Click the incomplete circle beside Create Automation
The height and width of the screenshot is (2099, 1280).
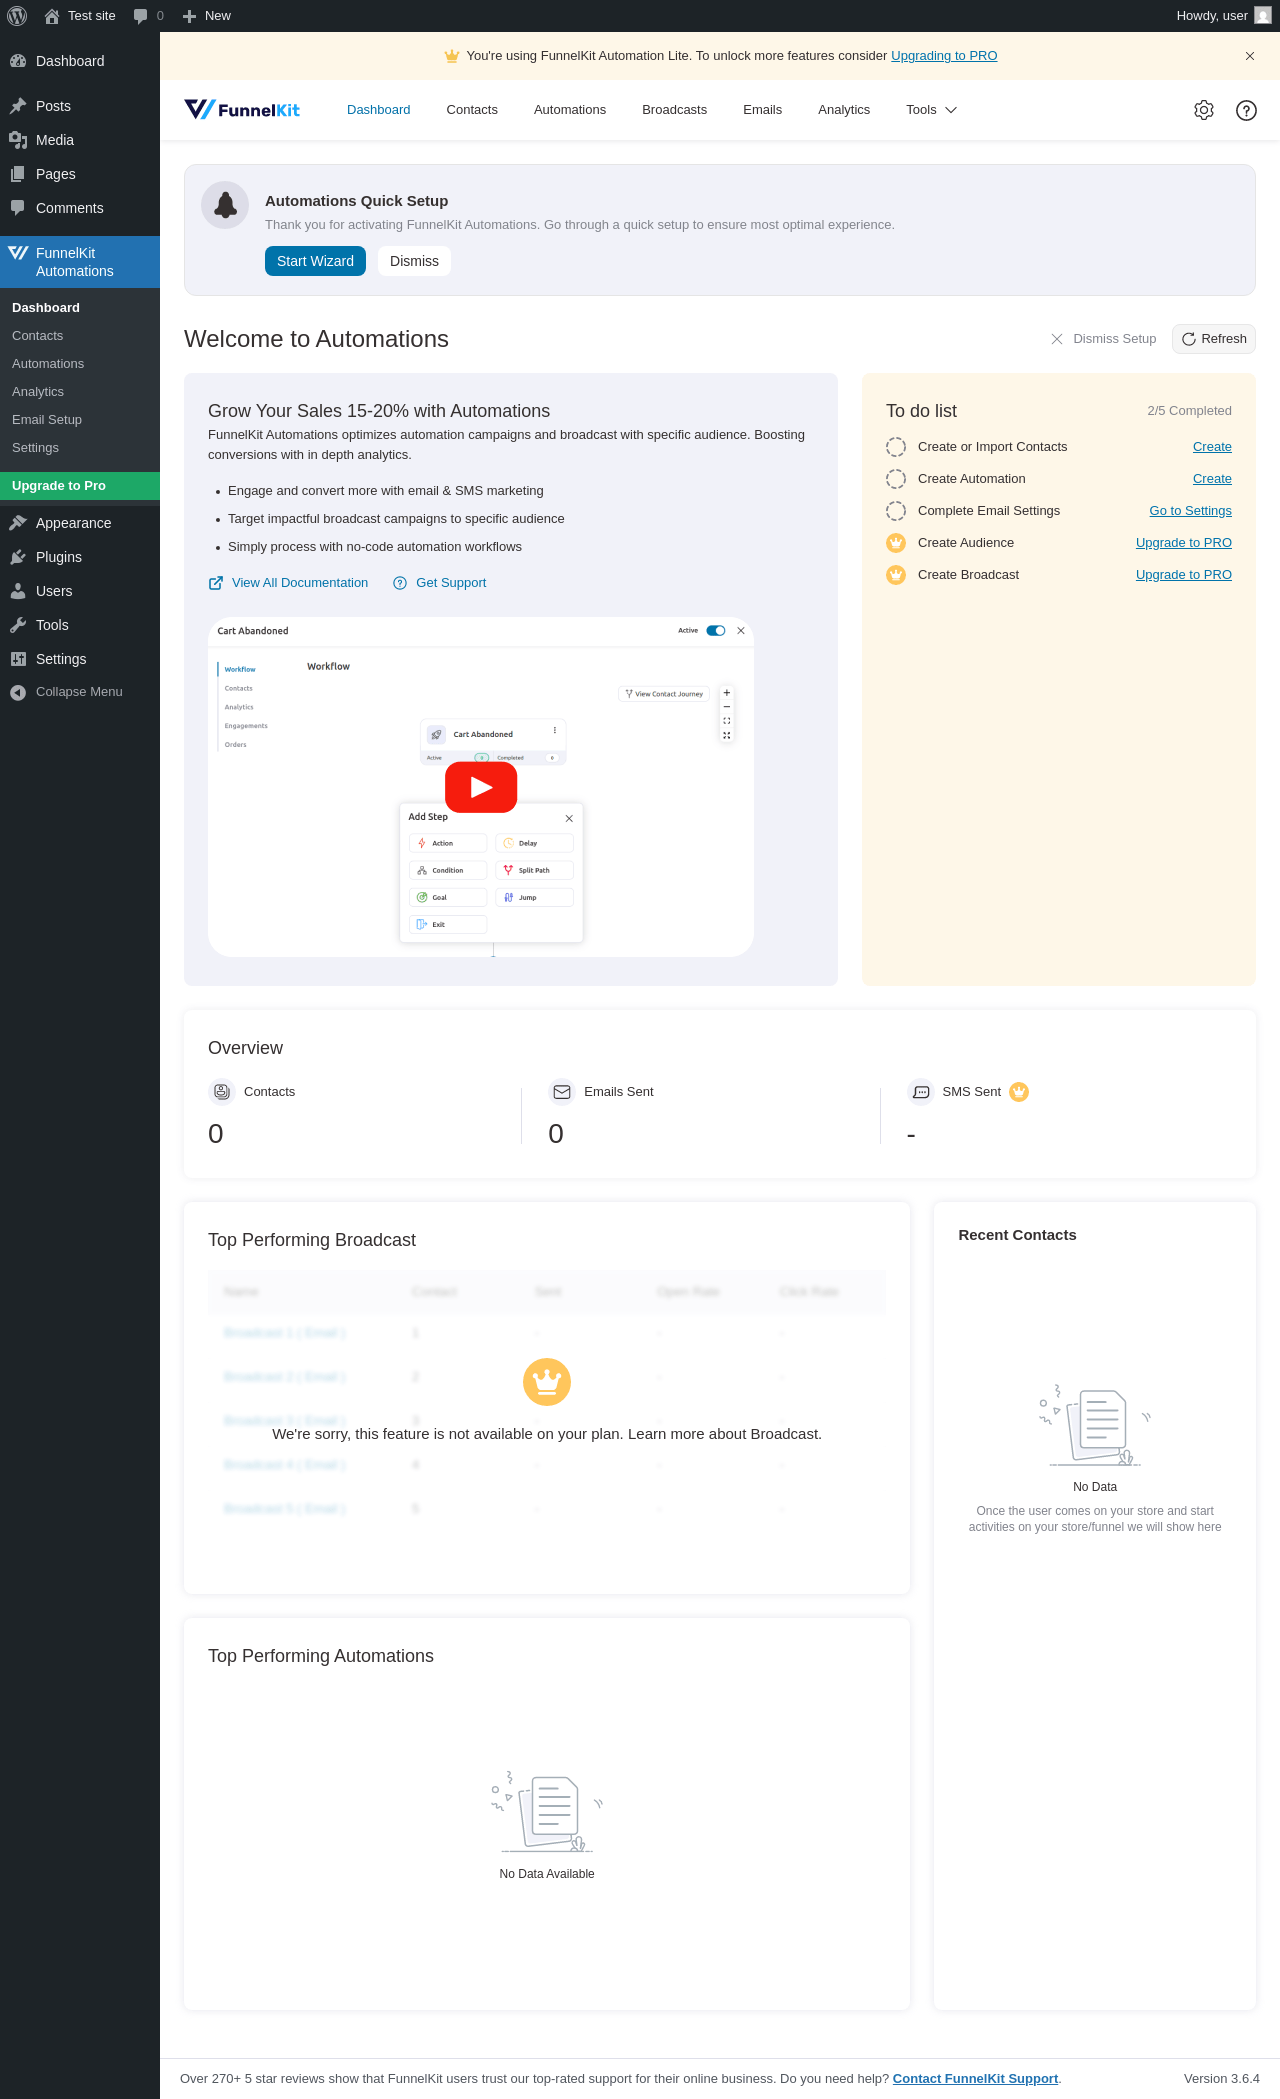896,479
